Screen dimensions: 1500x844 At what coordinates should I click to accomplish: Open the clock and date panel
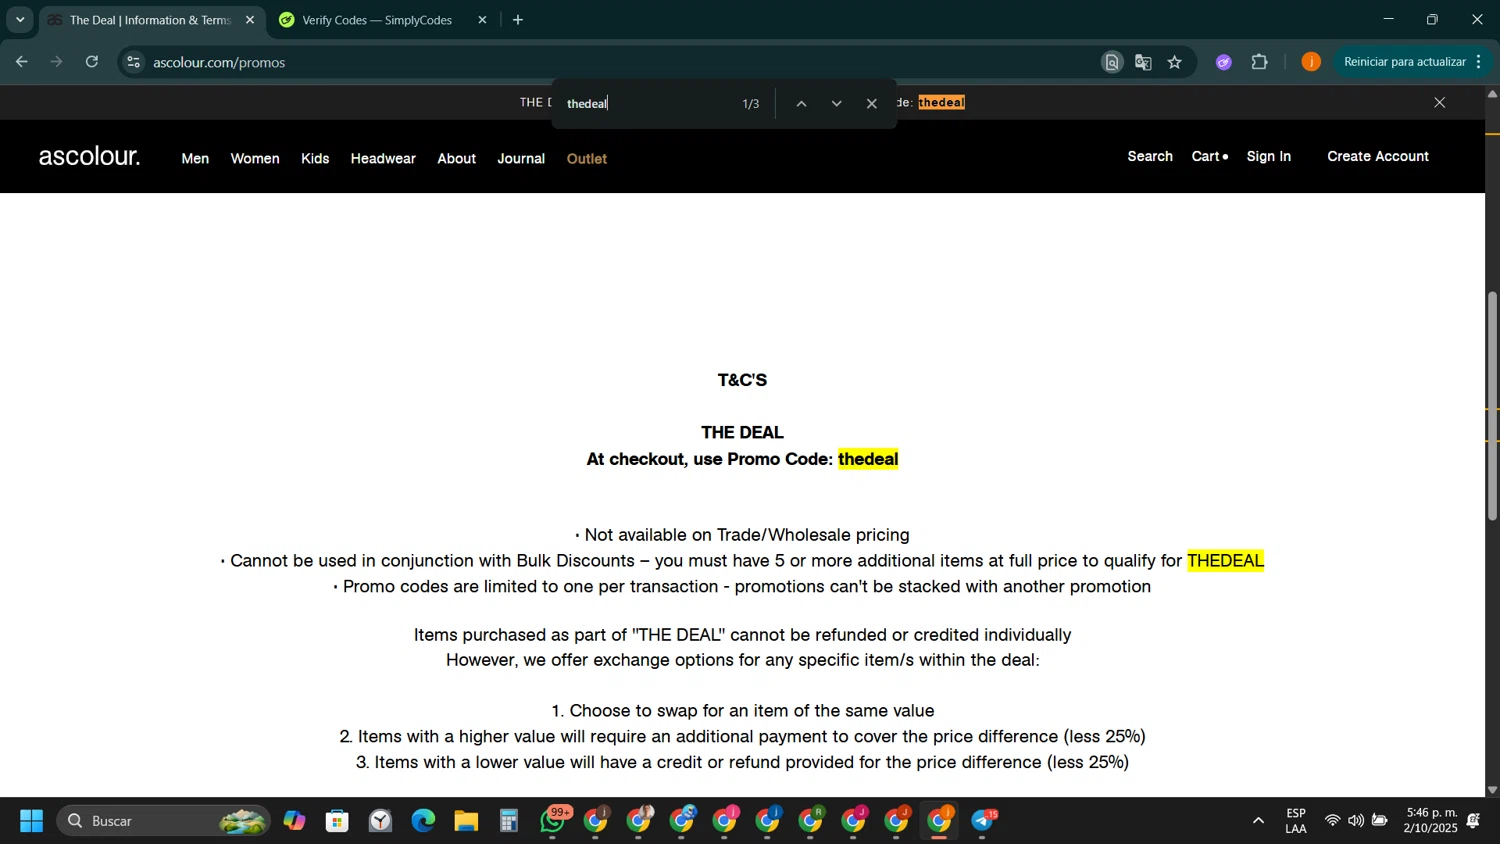1431,820
